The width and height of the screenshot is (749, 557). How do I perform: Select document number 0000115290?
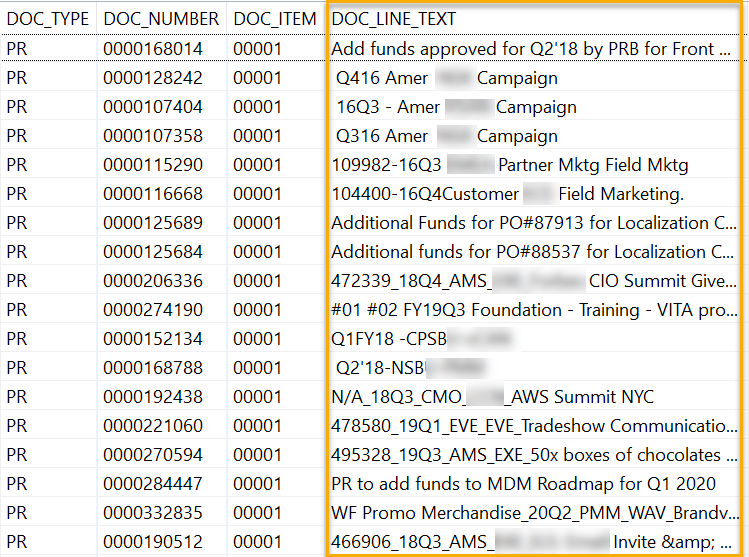click(153, 165)
